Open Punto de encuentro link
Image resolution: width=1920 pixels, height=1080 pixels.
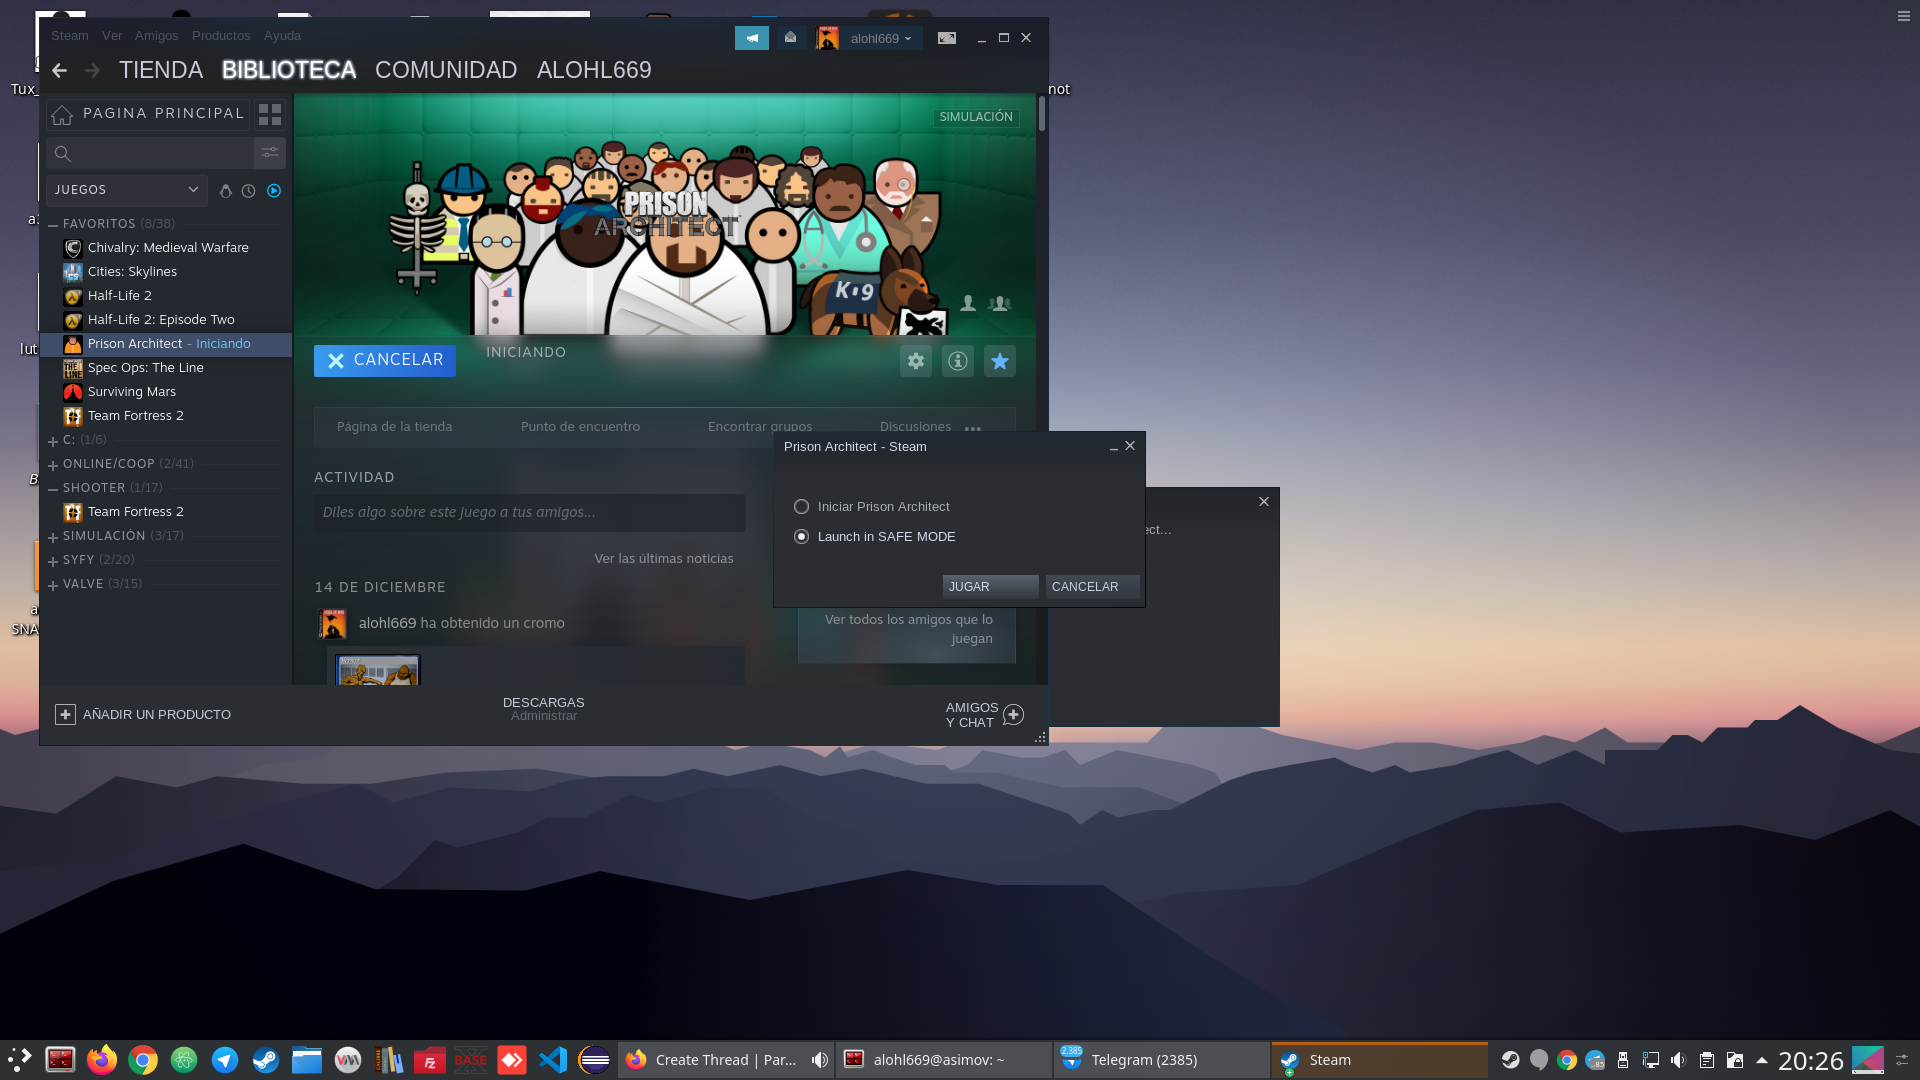pos(580,427)
